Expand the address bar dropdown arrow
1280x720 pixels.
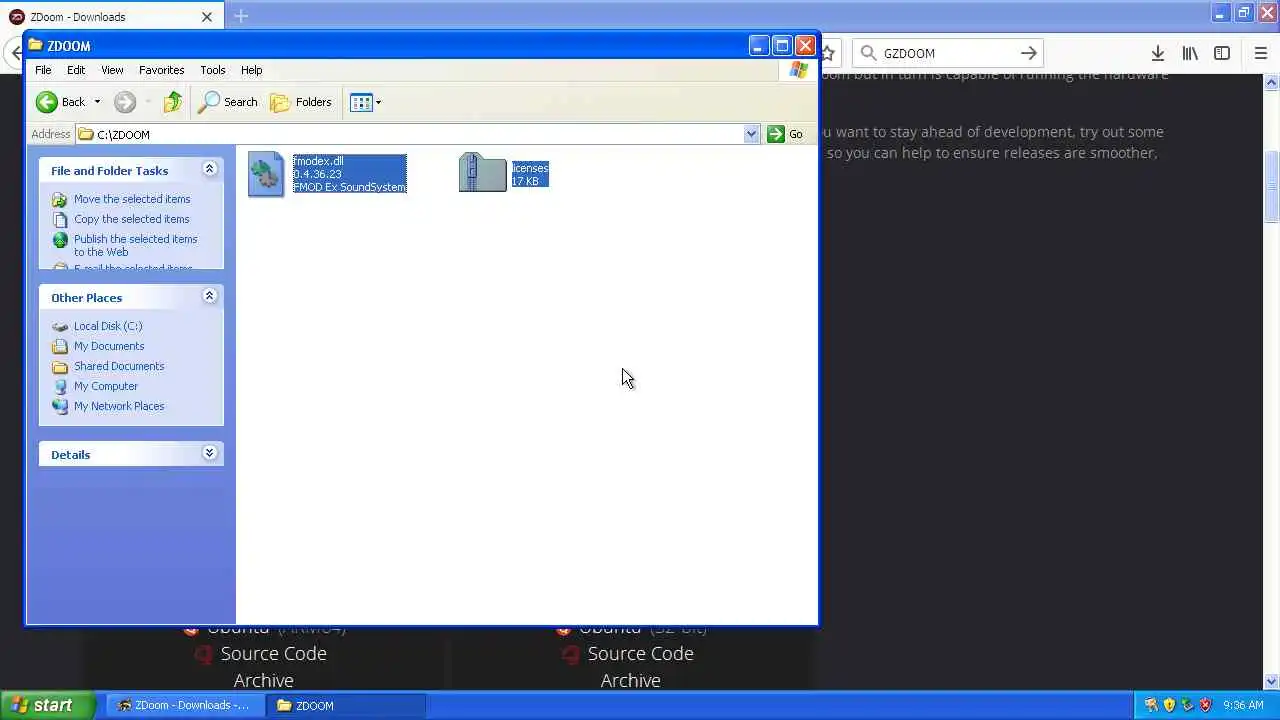752,134
